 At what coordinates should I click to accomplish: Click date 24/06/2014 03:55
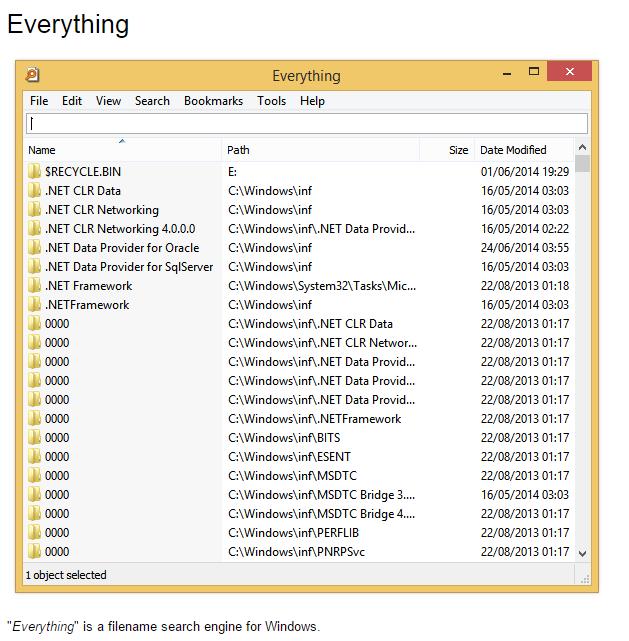pos(525,248)
